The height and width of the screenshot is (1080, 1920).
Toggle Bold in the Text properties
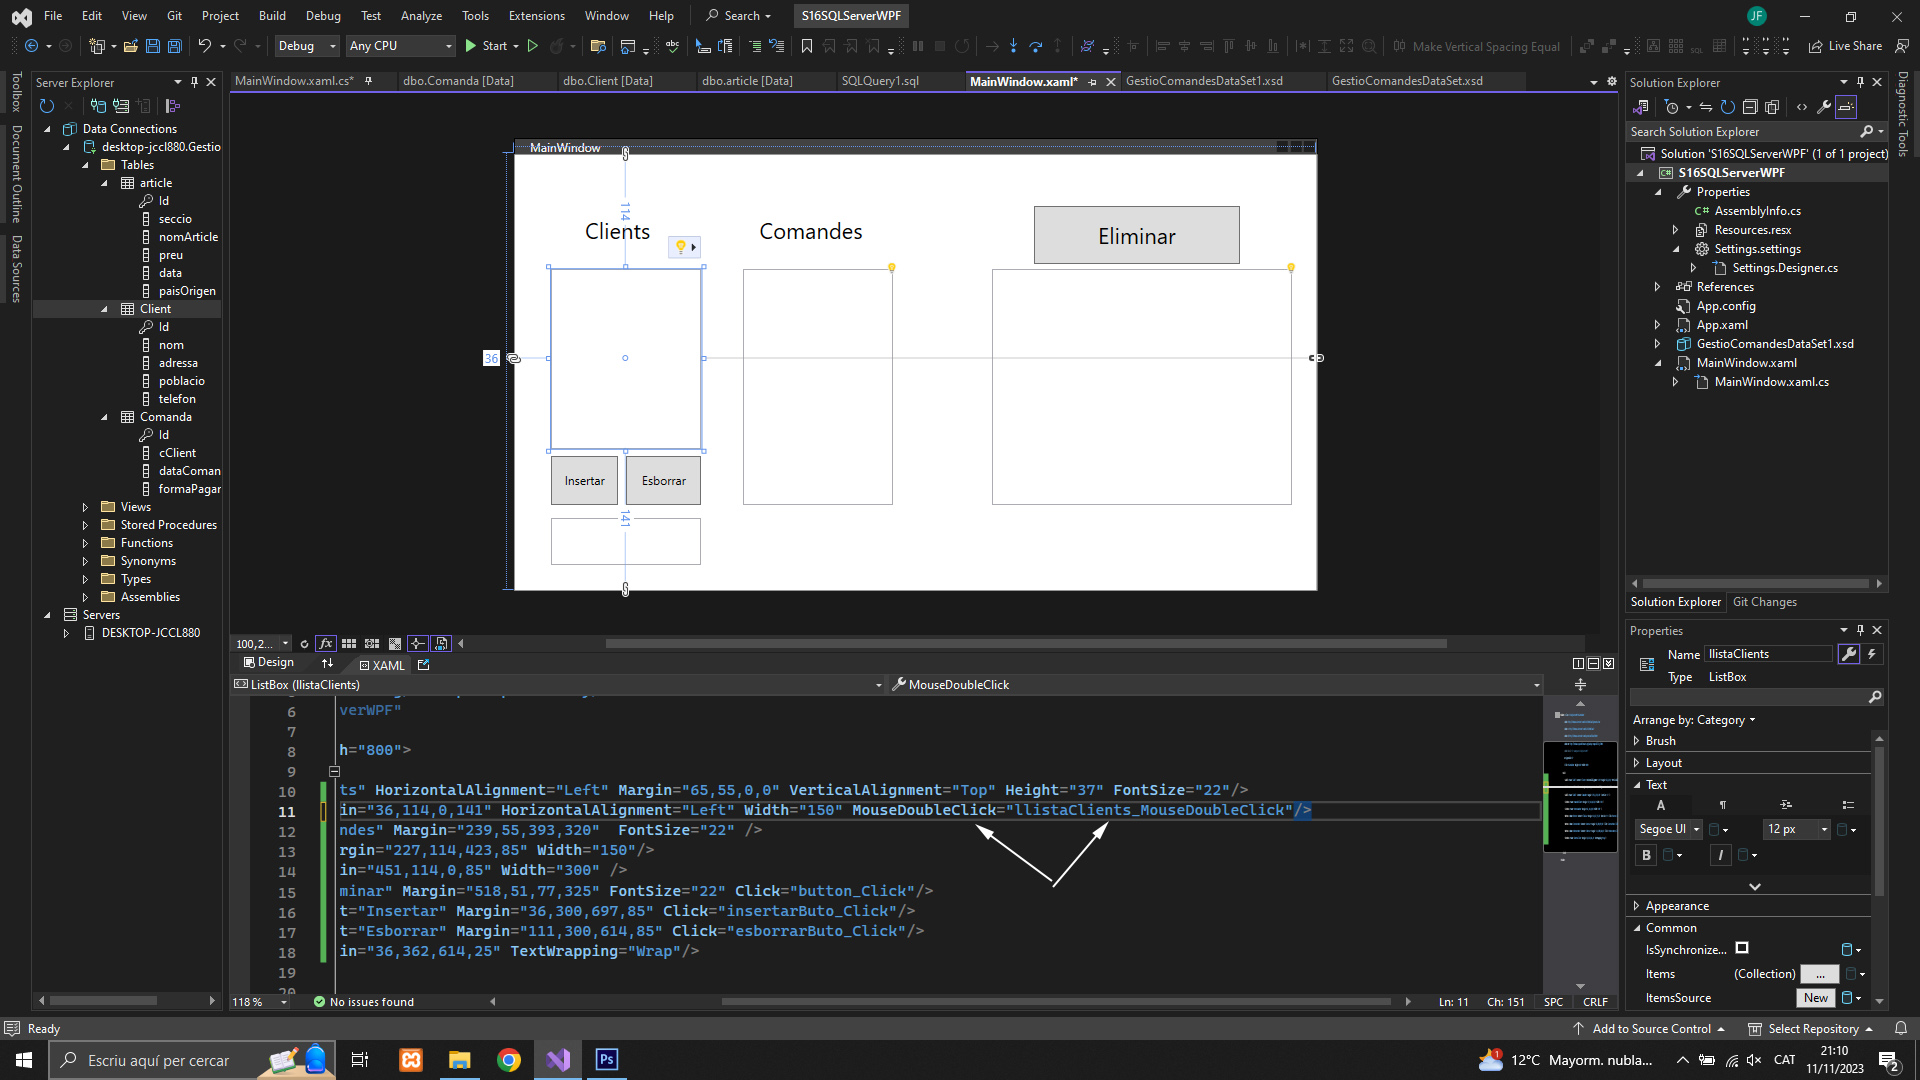pos(1646,855)
